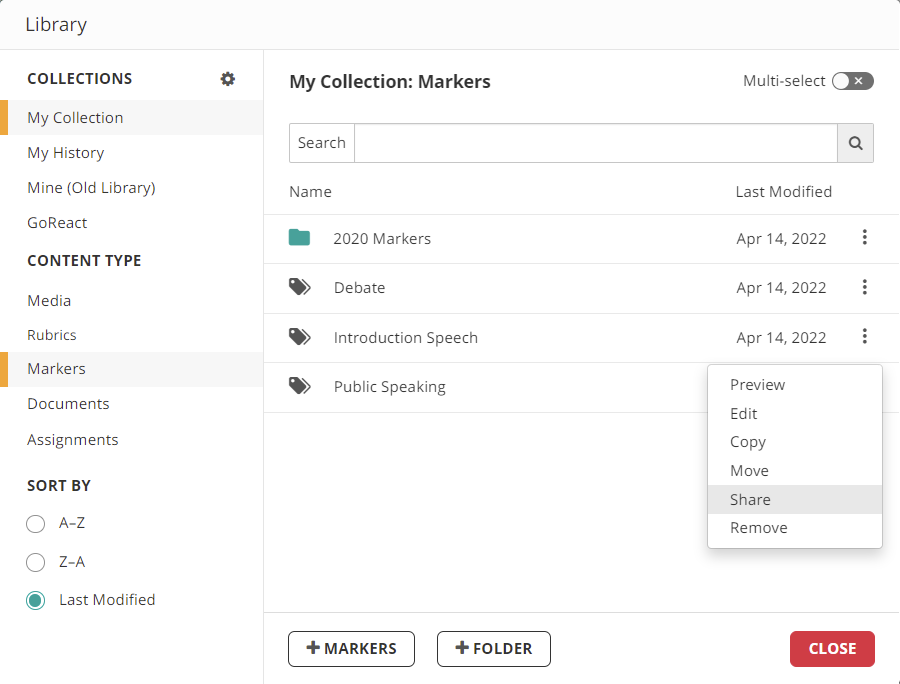900x684 pixels.
Task: Click the + FOLDER button
Action: pos(494,649)
